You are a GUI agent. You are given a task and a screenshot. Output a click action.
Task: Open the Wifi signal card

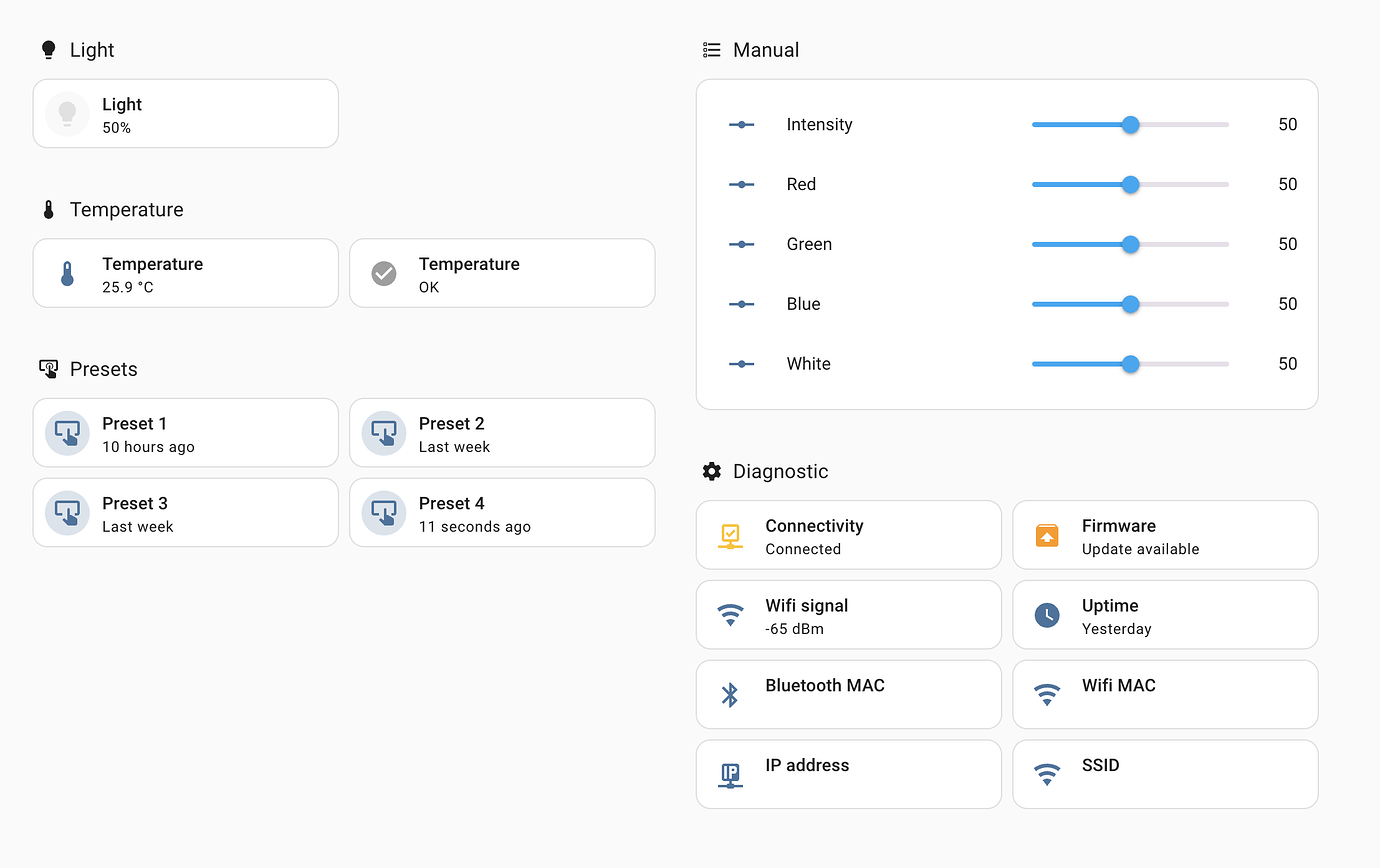click(x=848, y=615)
